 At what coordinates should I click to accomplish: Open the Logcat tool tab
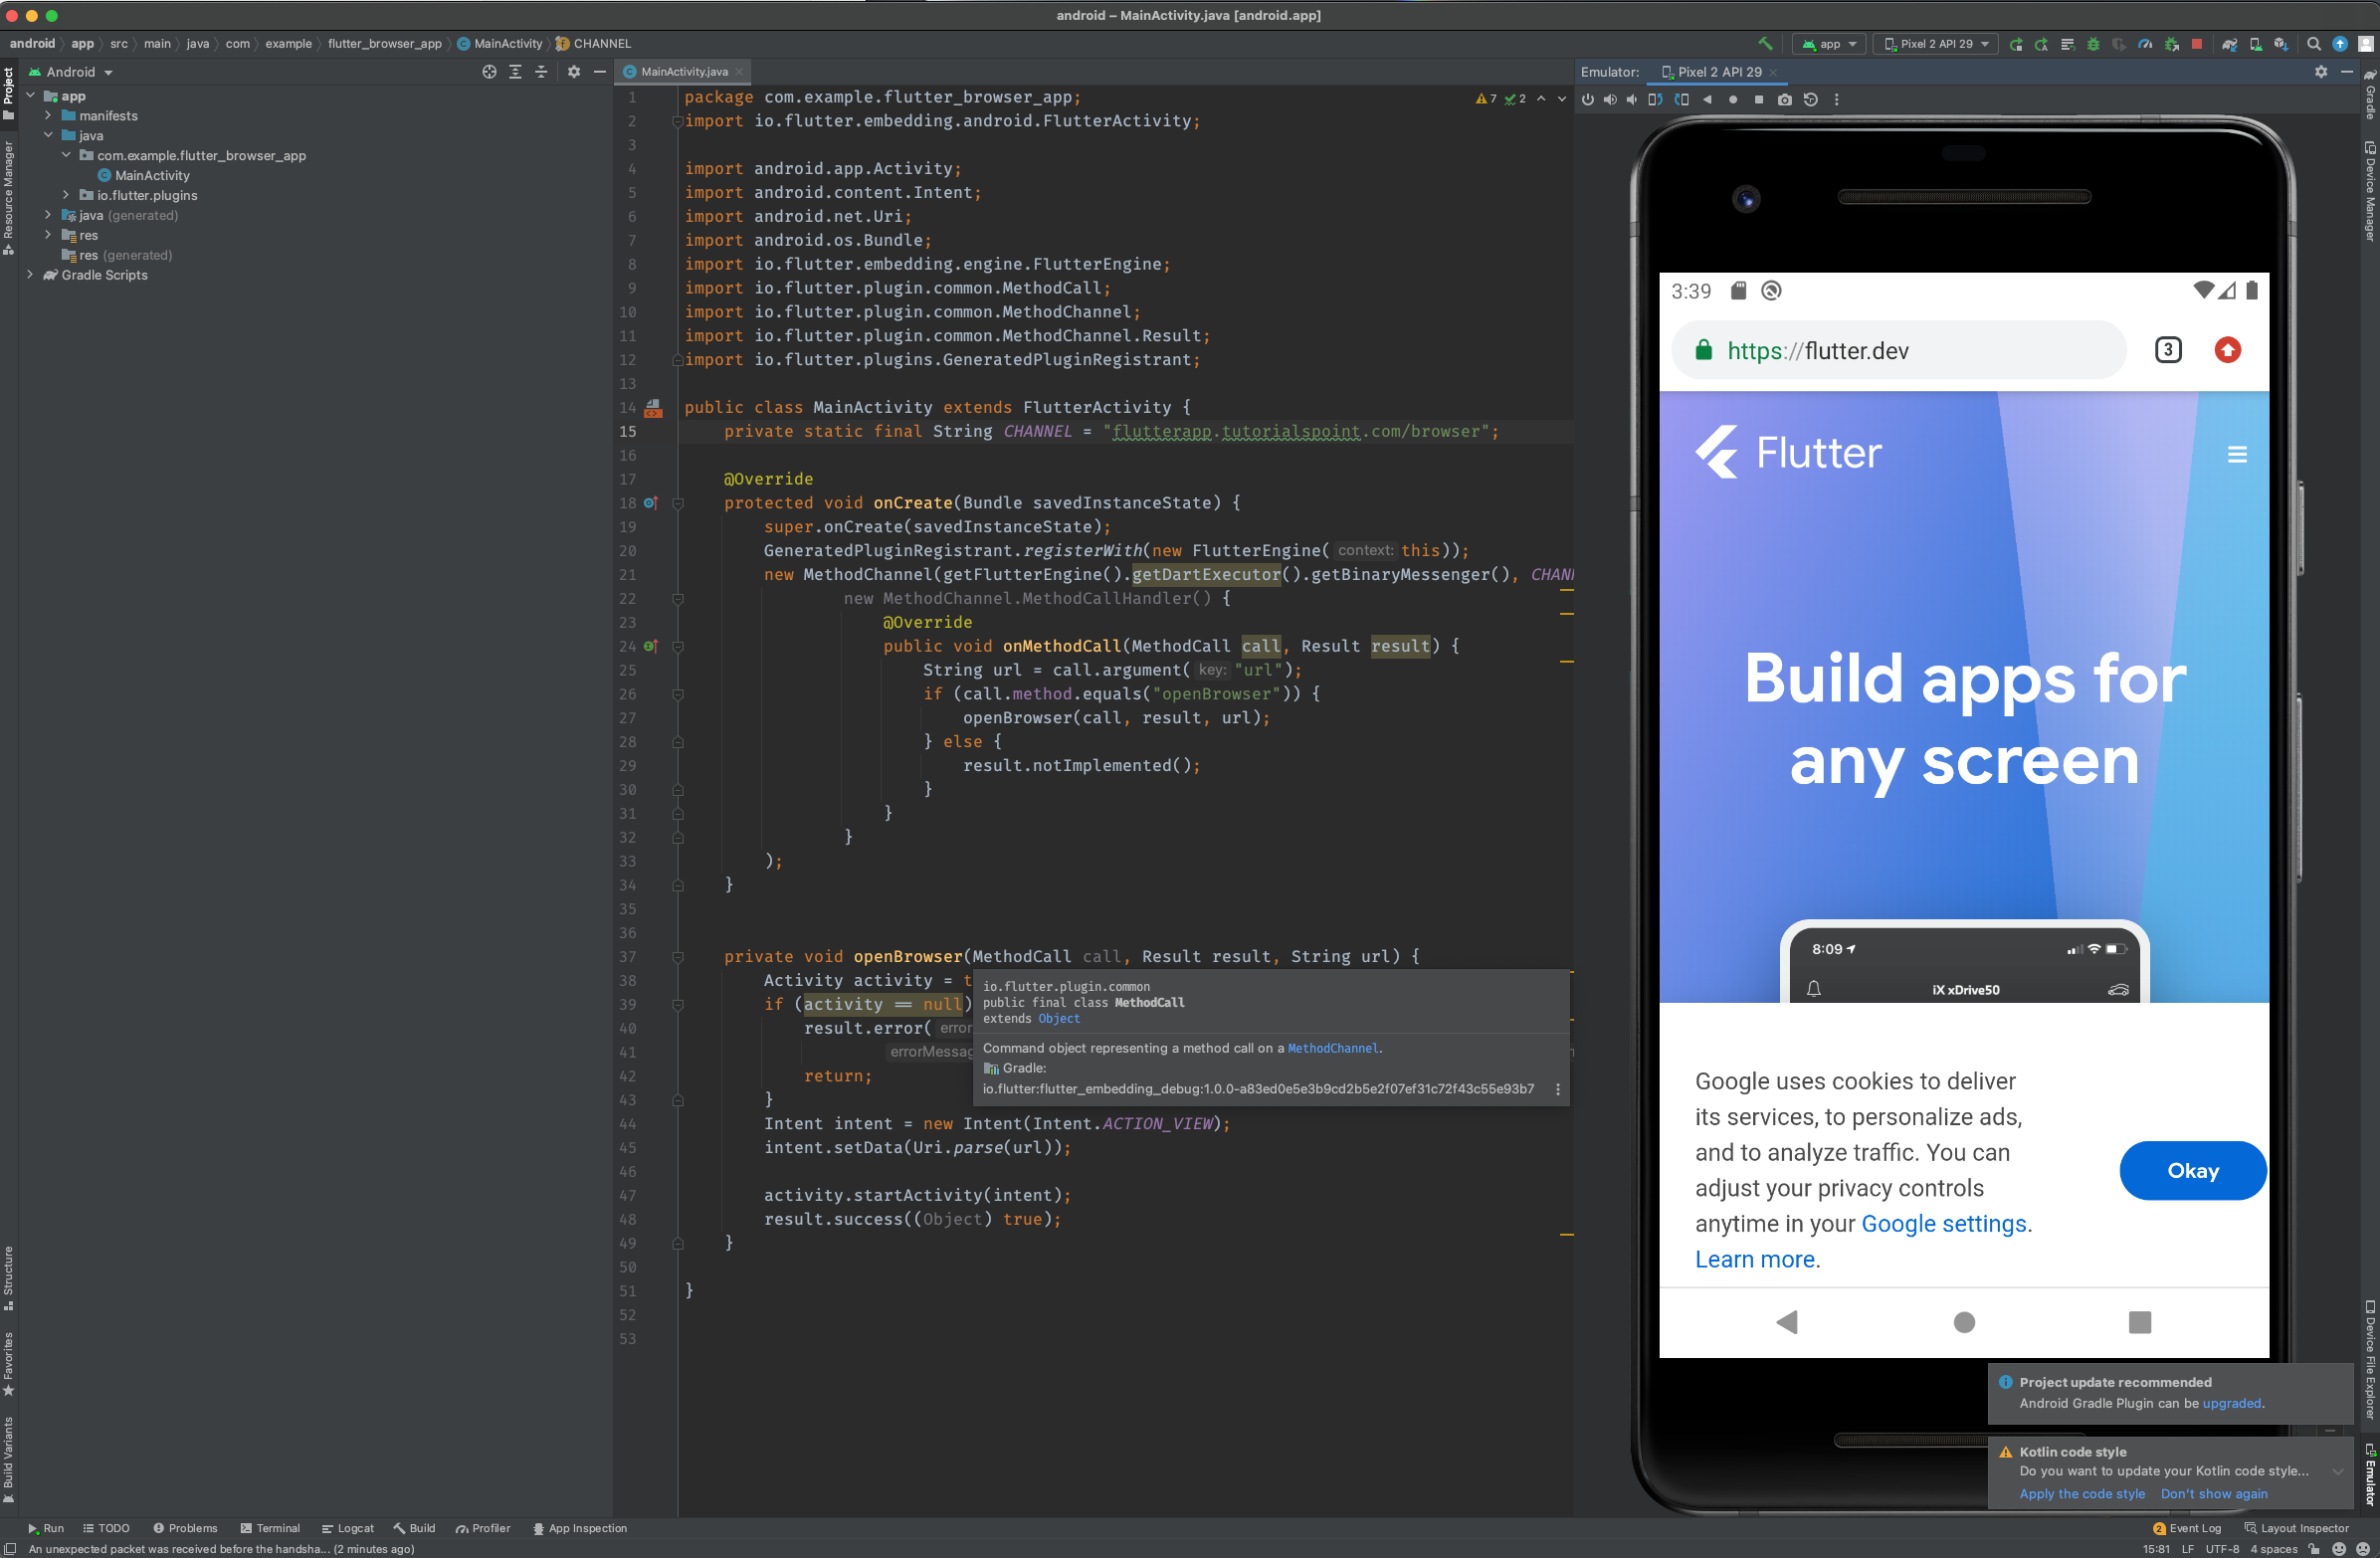click(347, 1528)
